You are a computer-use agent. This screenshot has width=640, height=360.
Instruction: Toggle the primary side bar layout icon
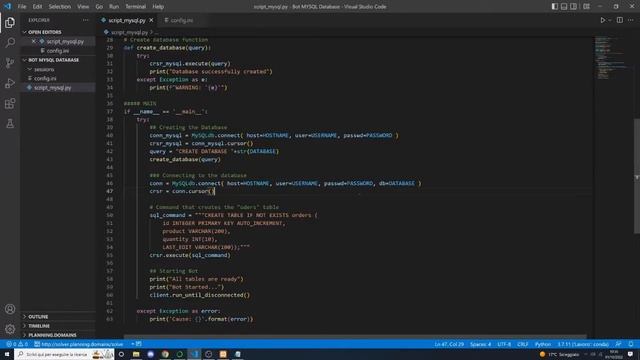555,7
